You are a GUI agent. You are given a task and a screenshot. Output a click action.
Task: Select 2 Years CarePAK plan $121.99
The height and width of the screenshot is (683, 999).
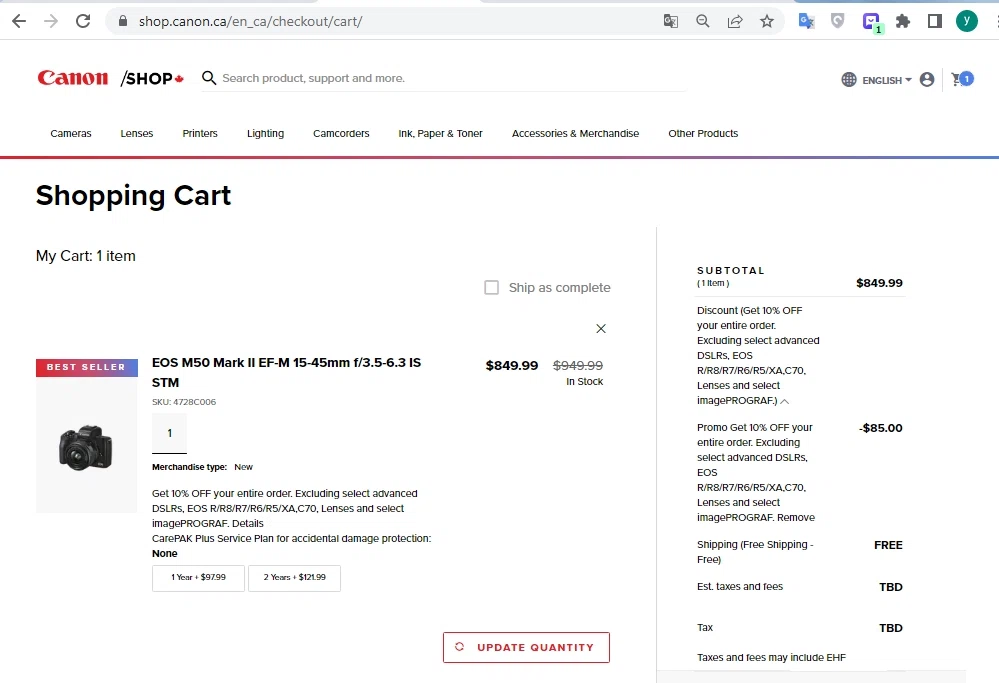[x=294, y=578]
